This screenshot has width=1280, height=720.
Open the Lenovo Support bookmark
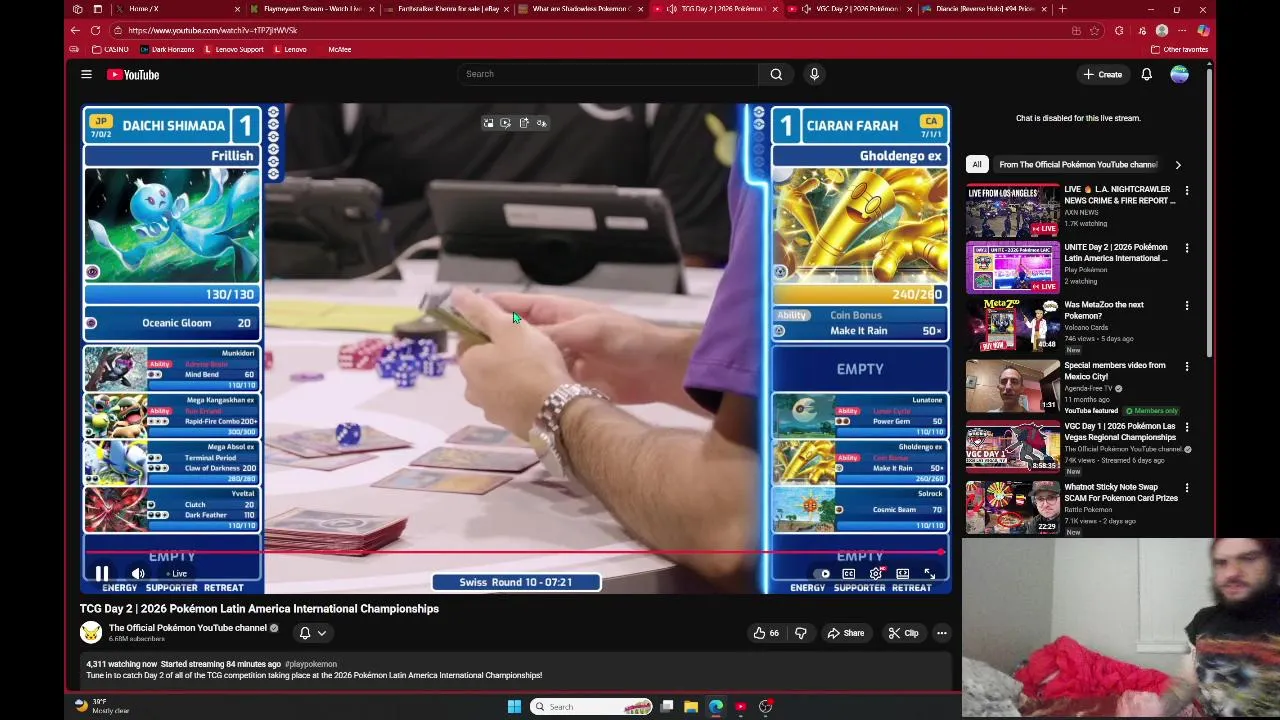click(233, 49)
